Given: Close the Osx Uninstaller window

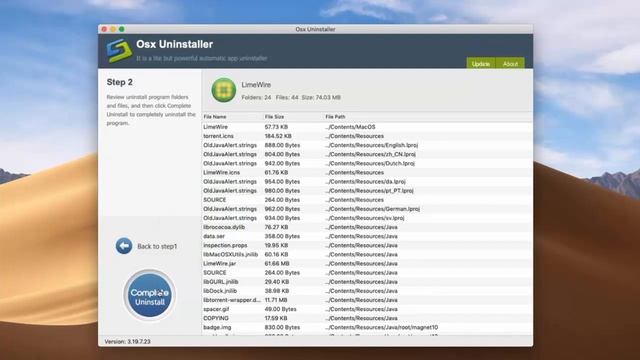Looking at the screenshot, I should point(104,29).
